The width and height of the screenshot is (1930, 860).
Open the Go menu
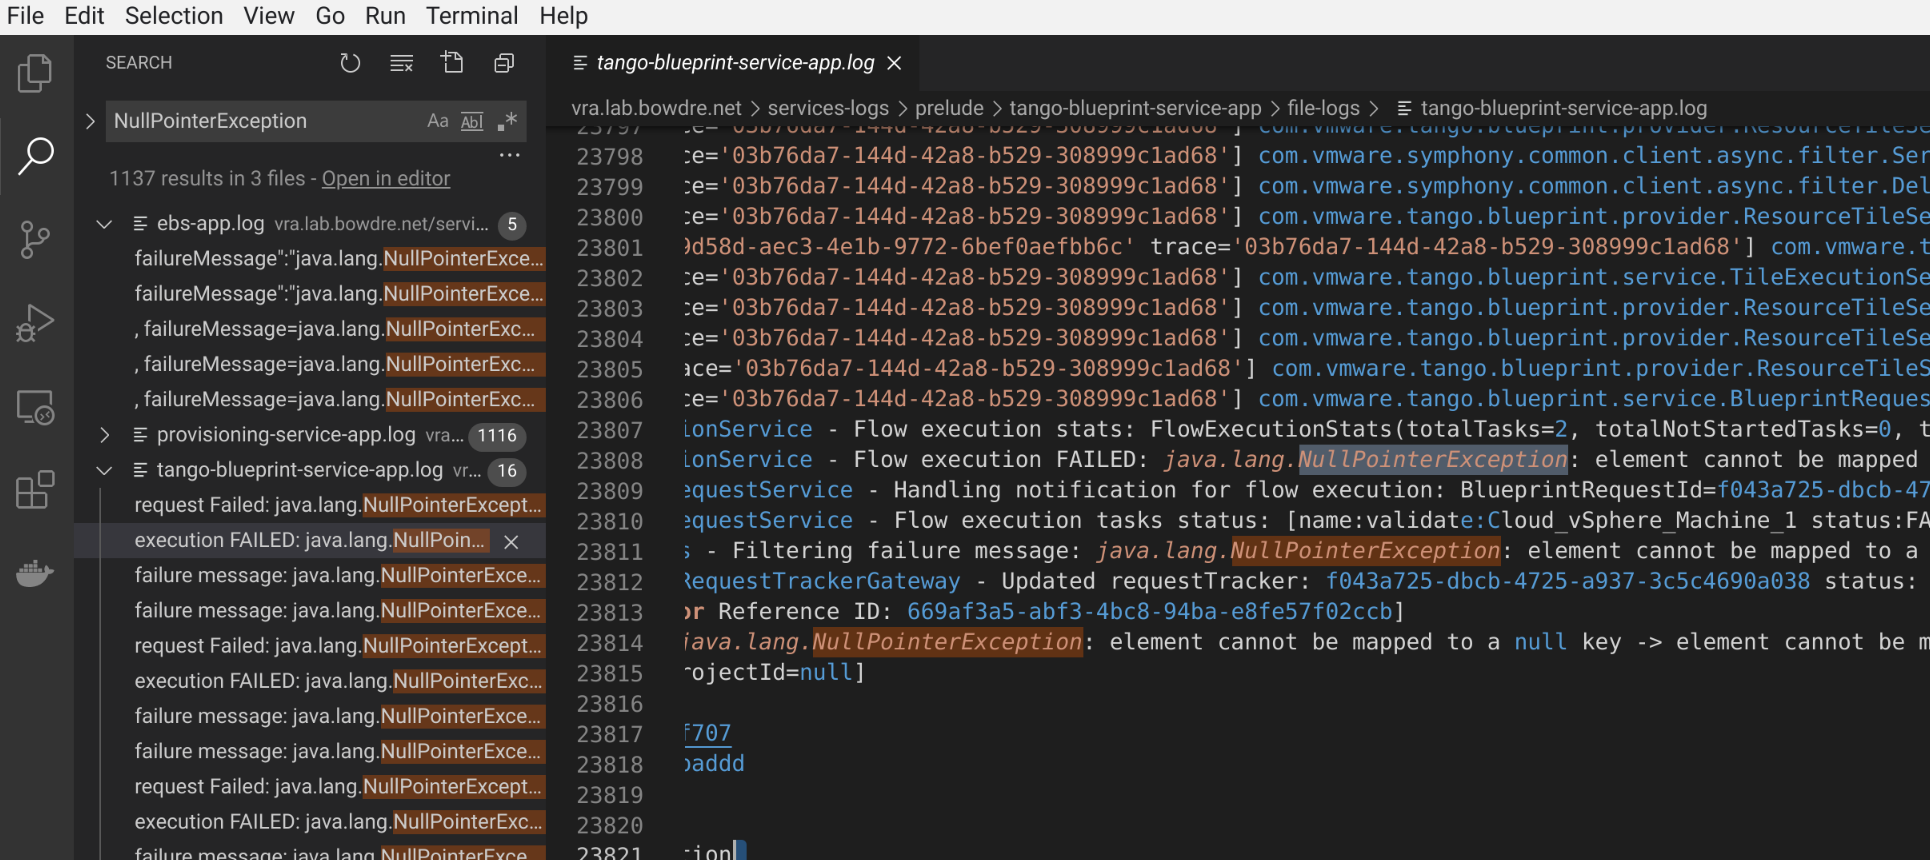[330, 16]
